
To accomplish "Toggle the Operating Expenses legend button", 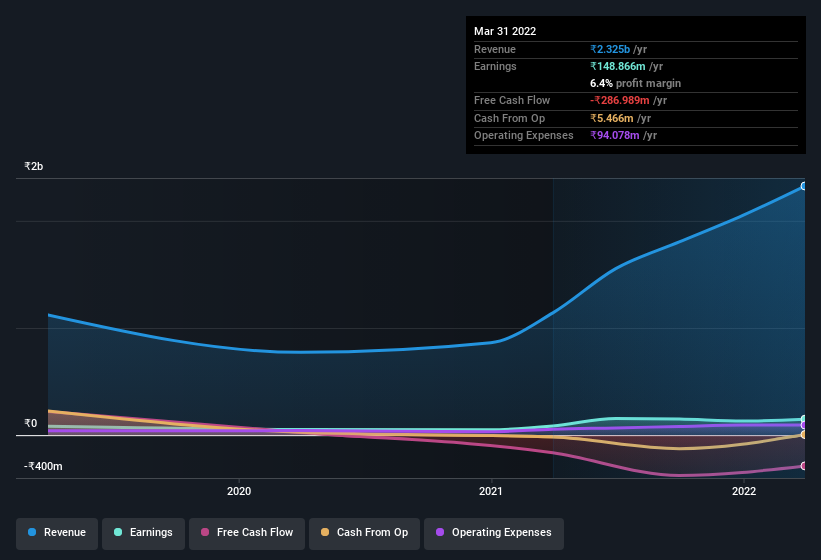I will point(494,533).
